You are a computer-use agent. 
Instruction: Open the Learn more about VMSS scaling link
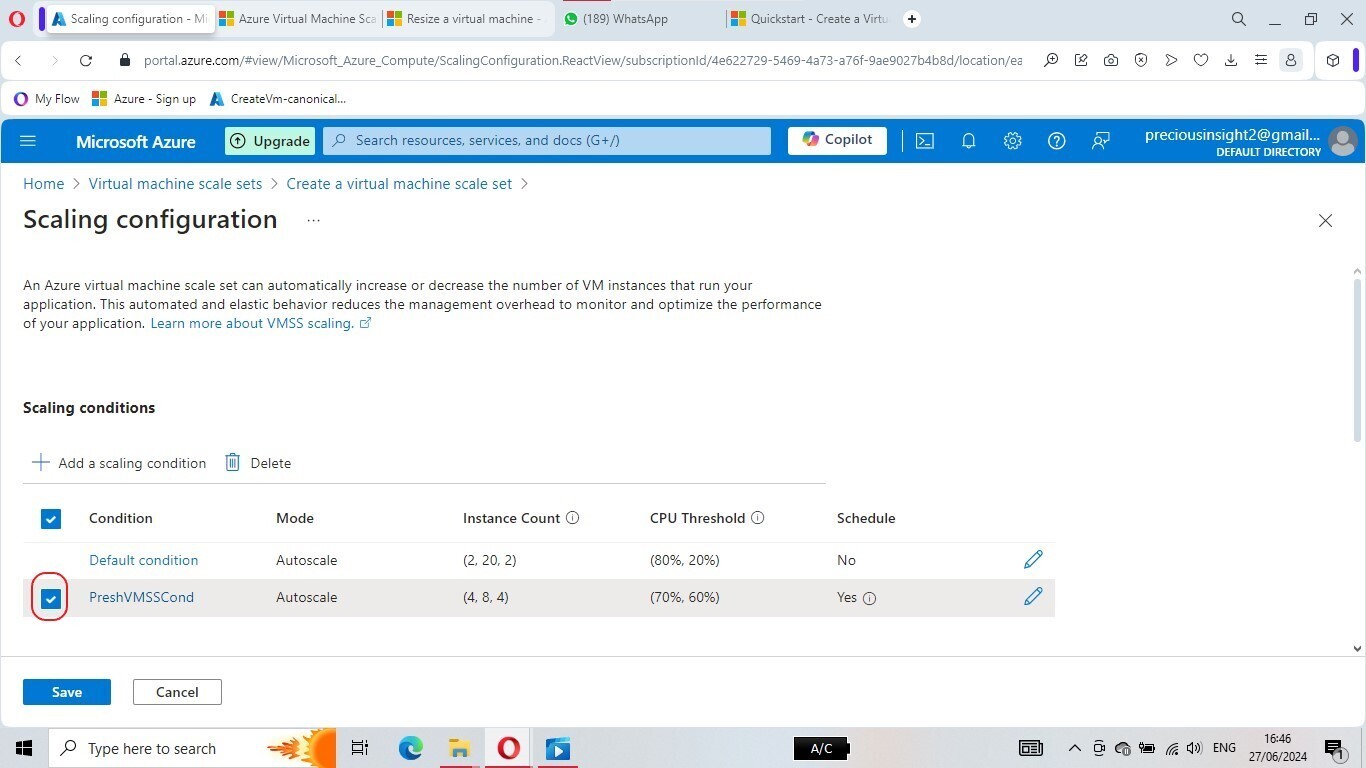[261, 324]
